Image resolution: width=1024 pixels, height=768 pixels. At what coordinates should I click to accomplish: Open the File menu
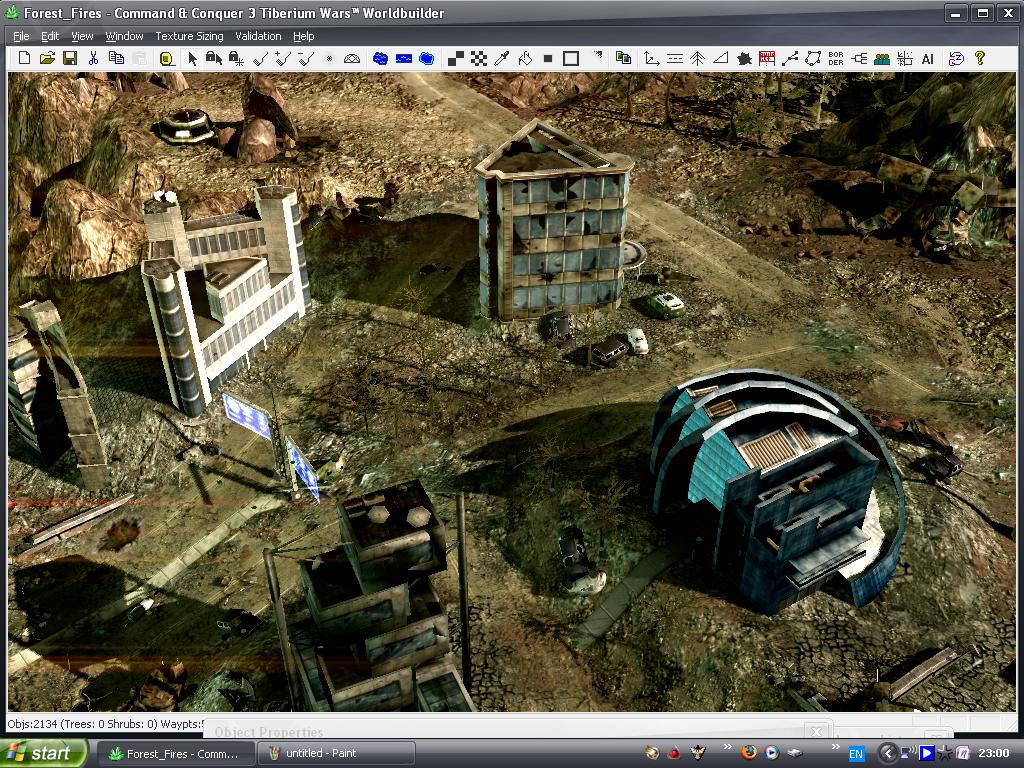click(x=21, y=36)
